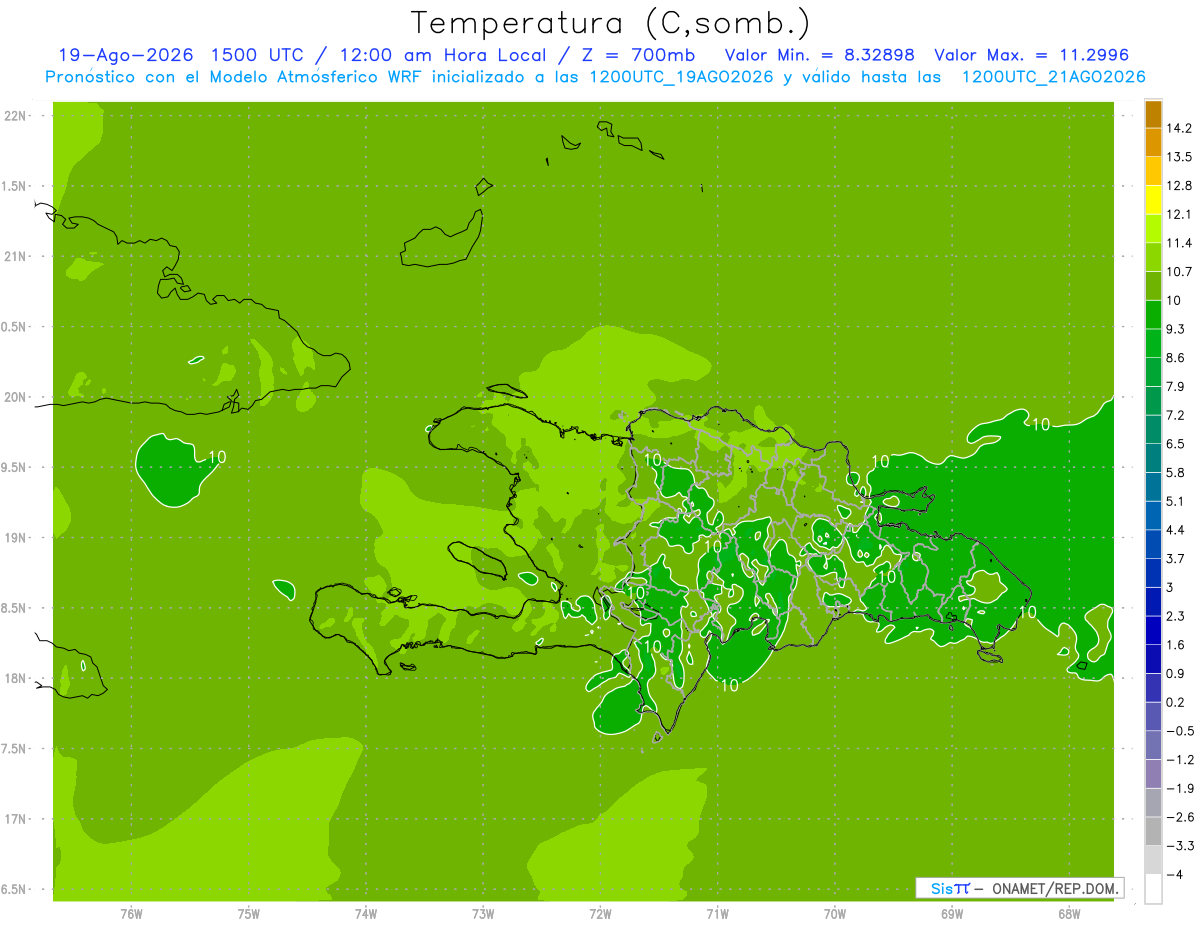
Task: Click the 22N latitude axis label
Action: tap(17, 116)
